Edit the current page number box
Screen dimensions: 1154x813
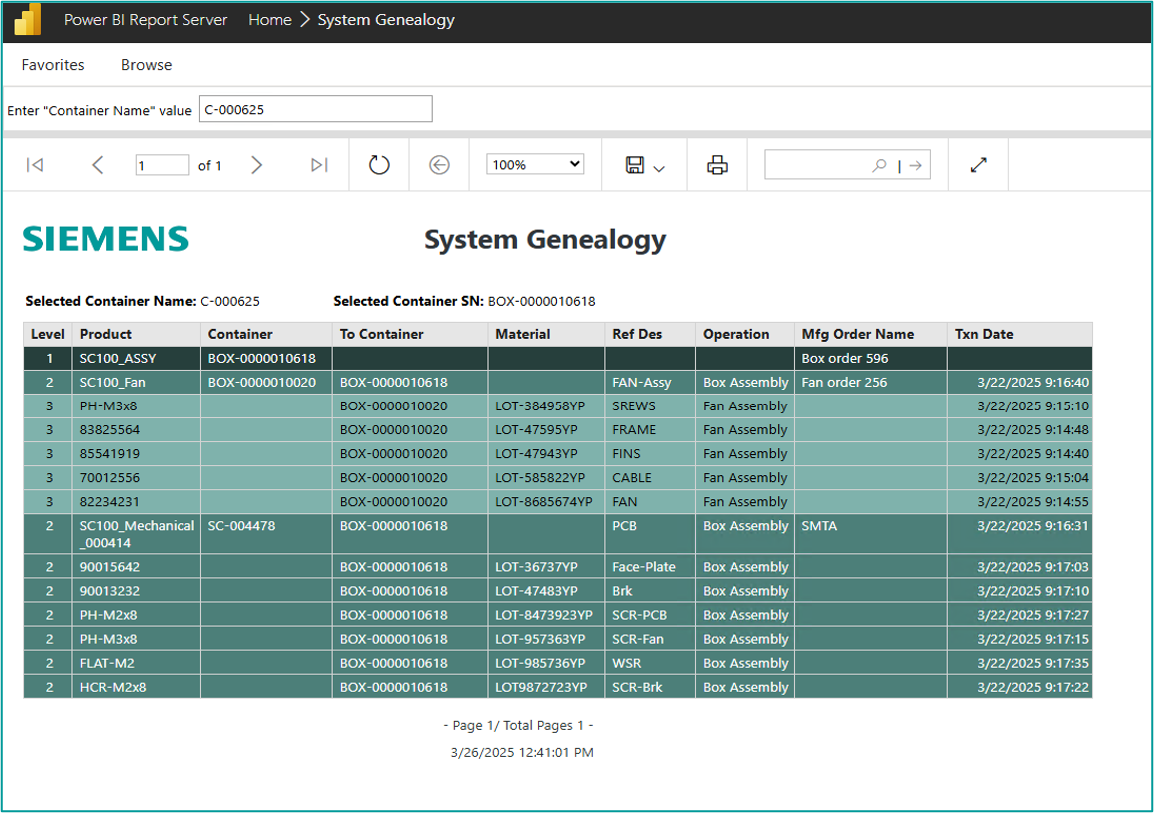coord(161,164)
